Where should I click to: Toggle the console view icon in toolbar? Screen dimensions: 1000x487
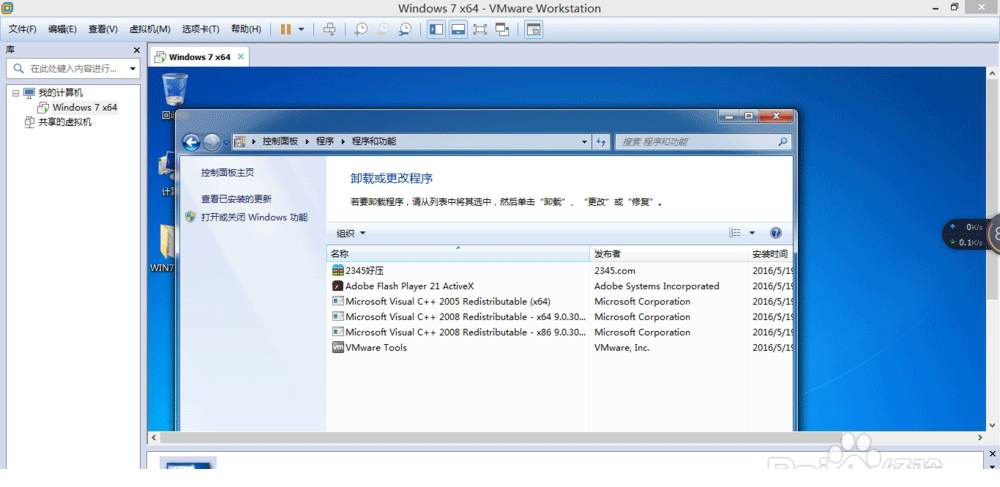(x=533, y=29)
